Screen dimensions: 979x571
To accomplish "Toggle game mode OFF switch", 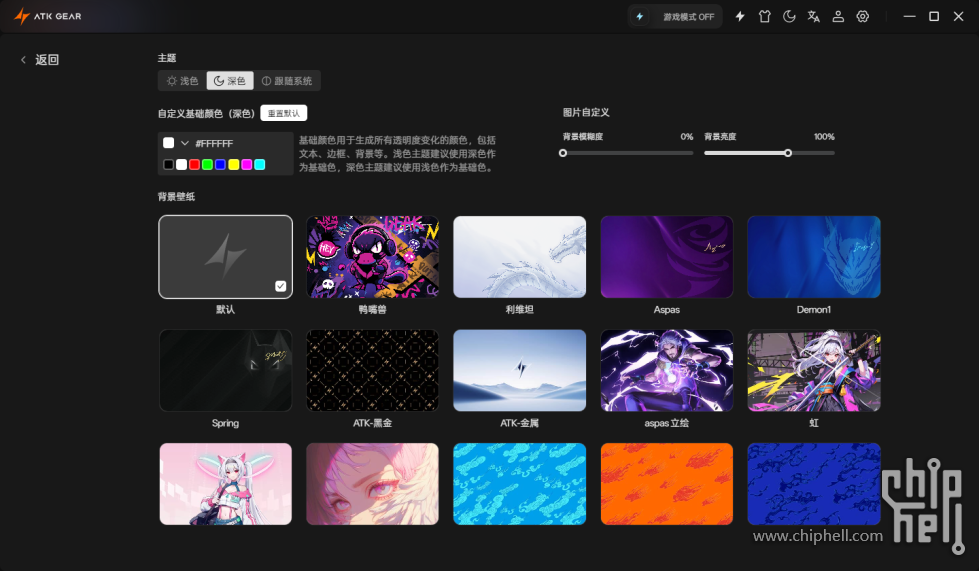I will tap(675, 17).
